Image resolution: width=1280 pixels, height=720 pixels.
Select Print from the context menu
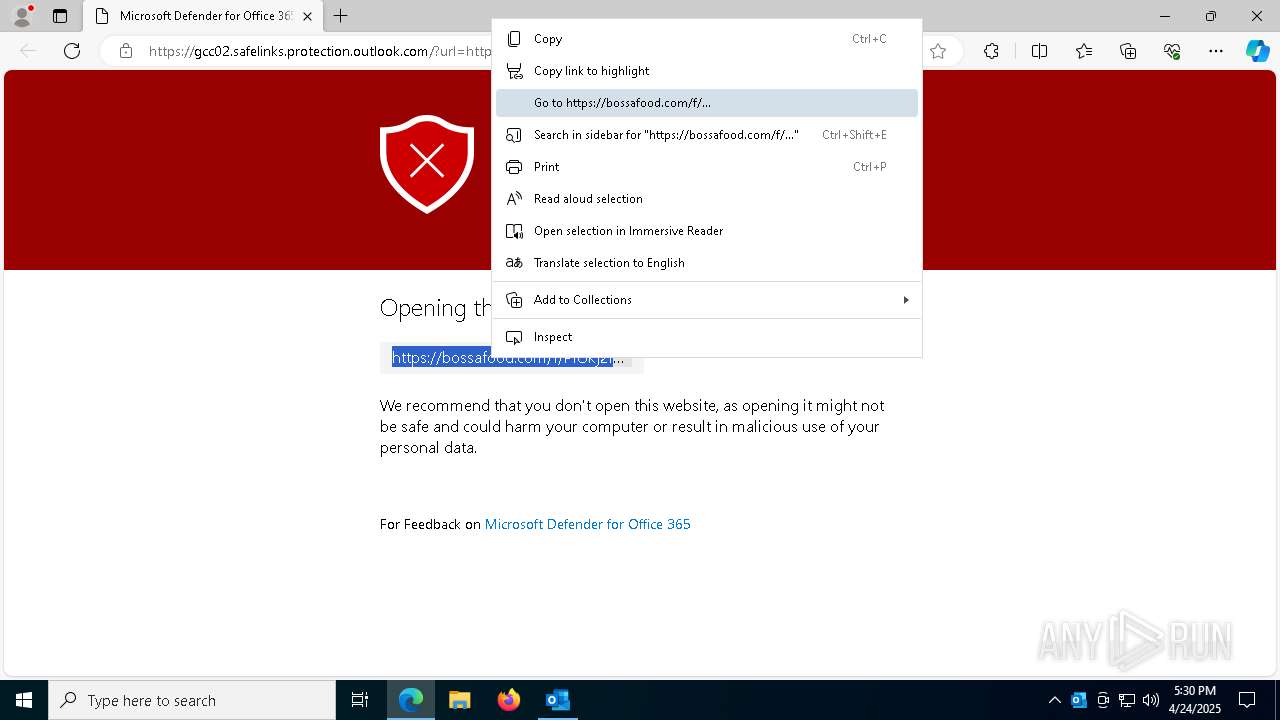[x=707, y=167]
